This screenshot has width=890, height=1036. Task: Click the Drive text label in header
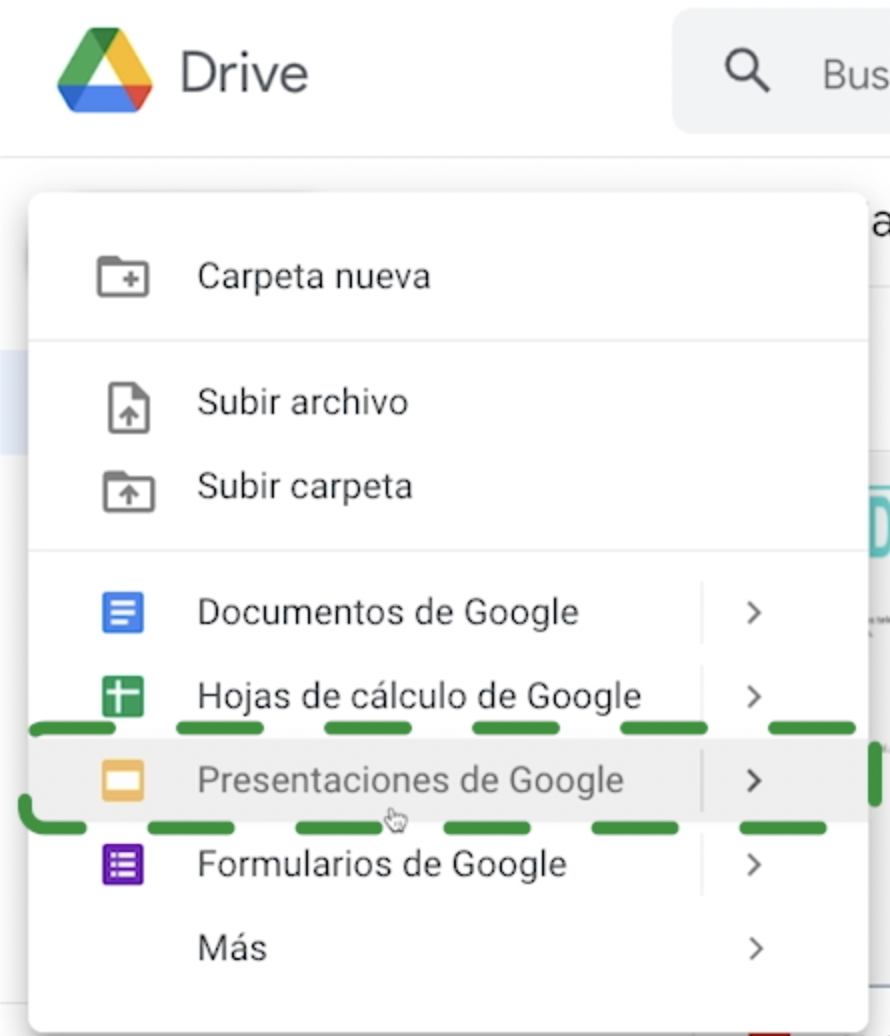[243, 70]
